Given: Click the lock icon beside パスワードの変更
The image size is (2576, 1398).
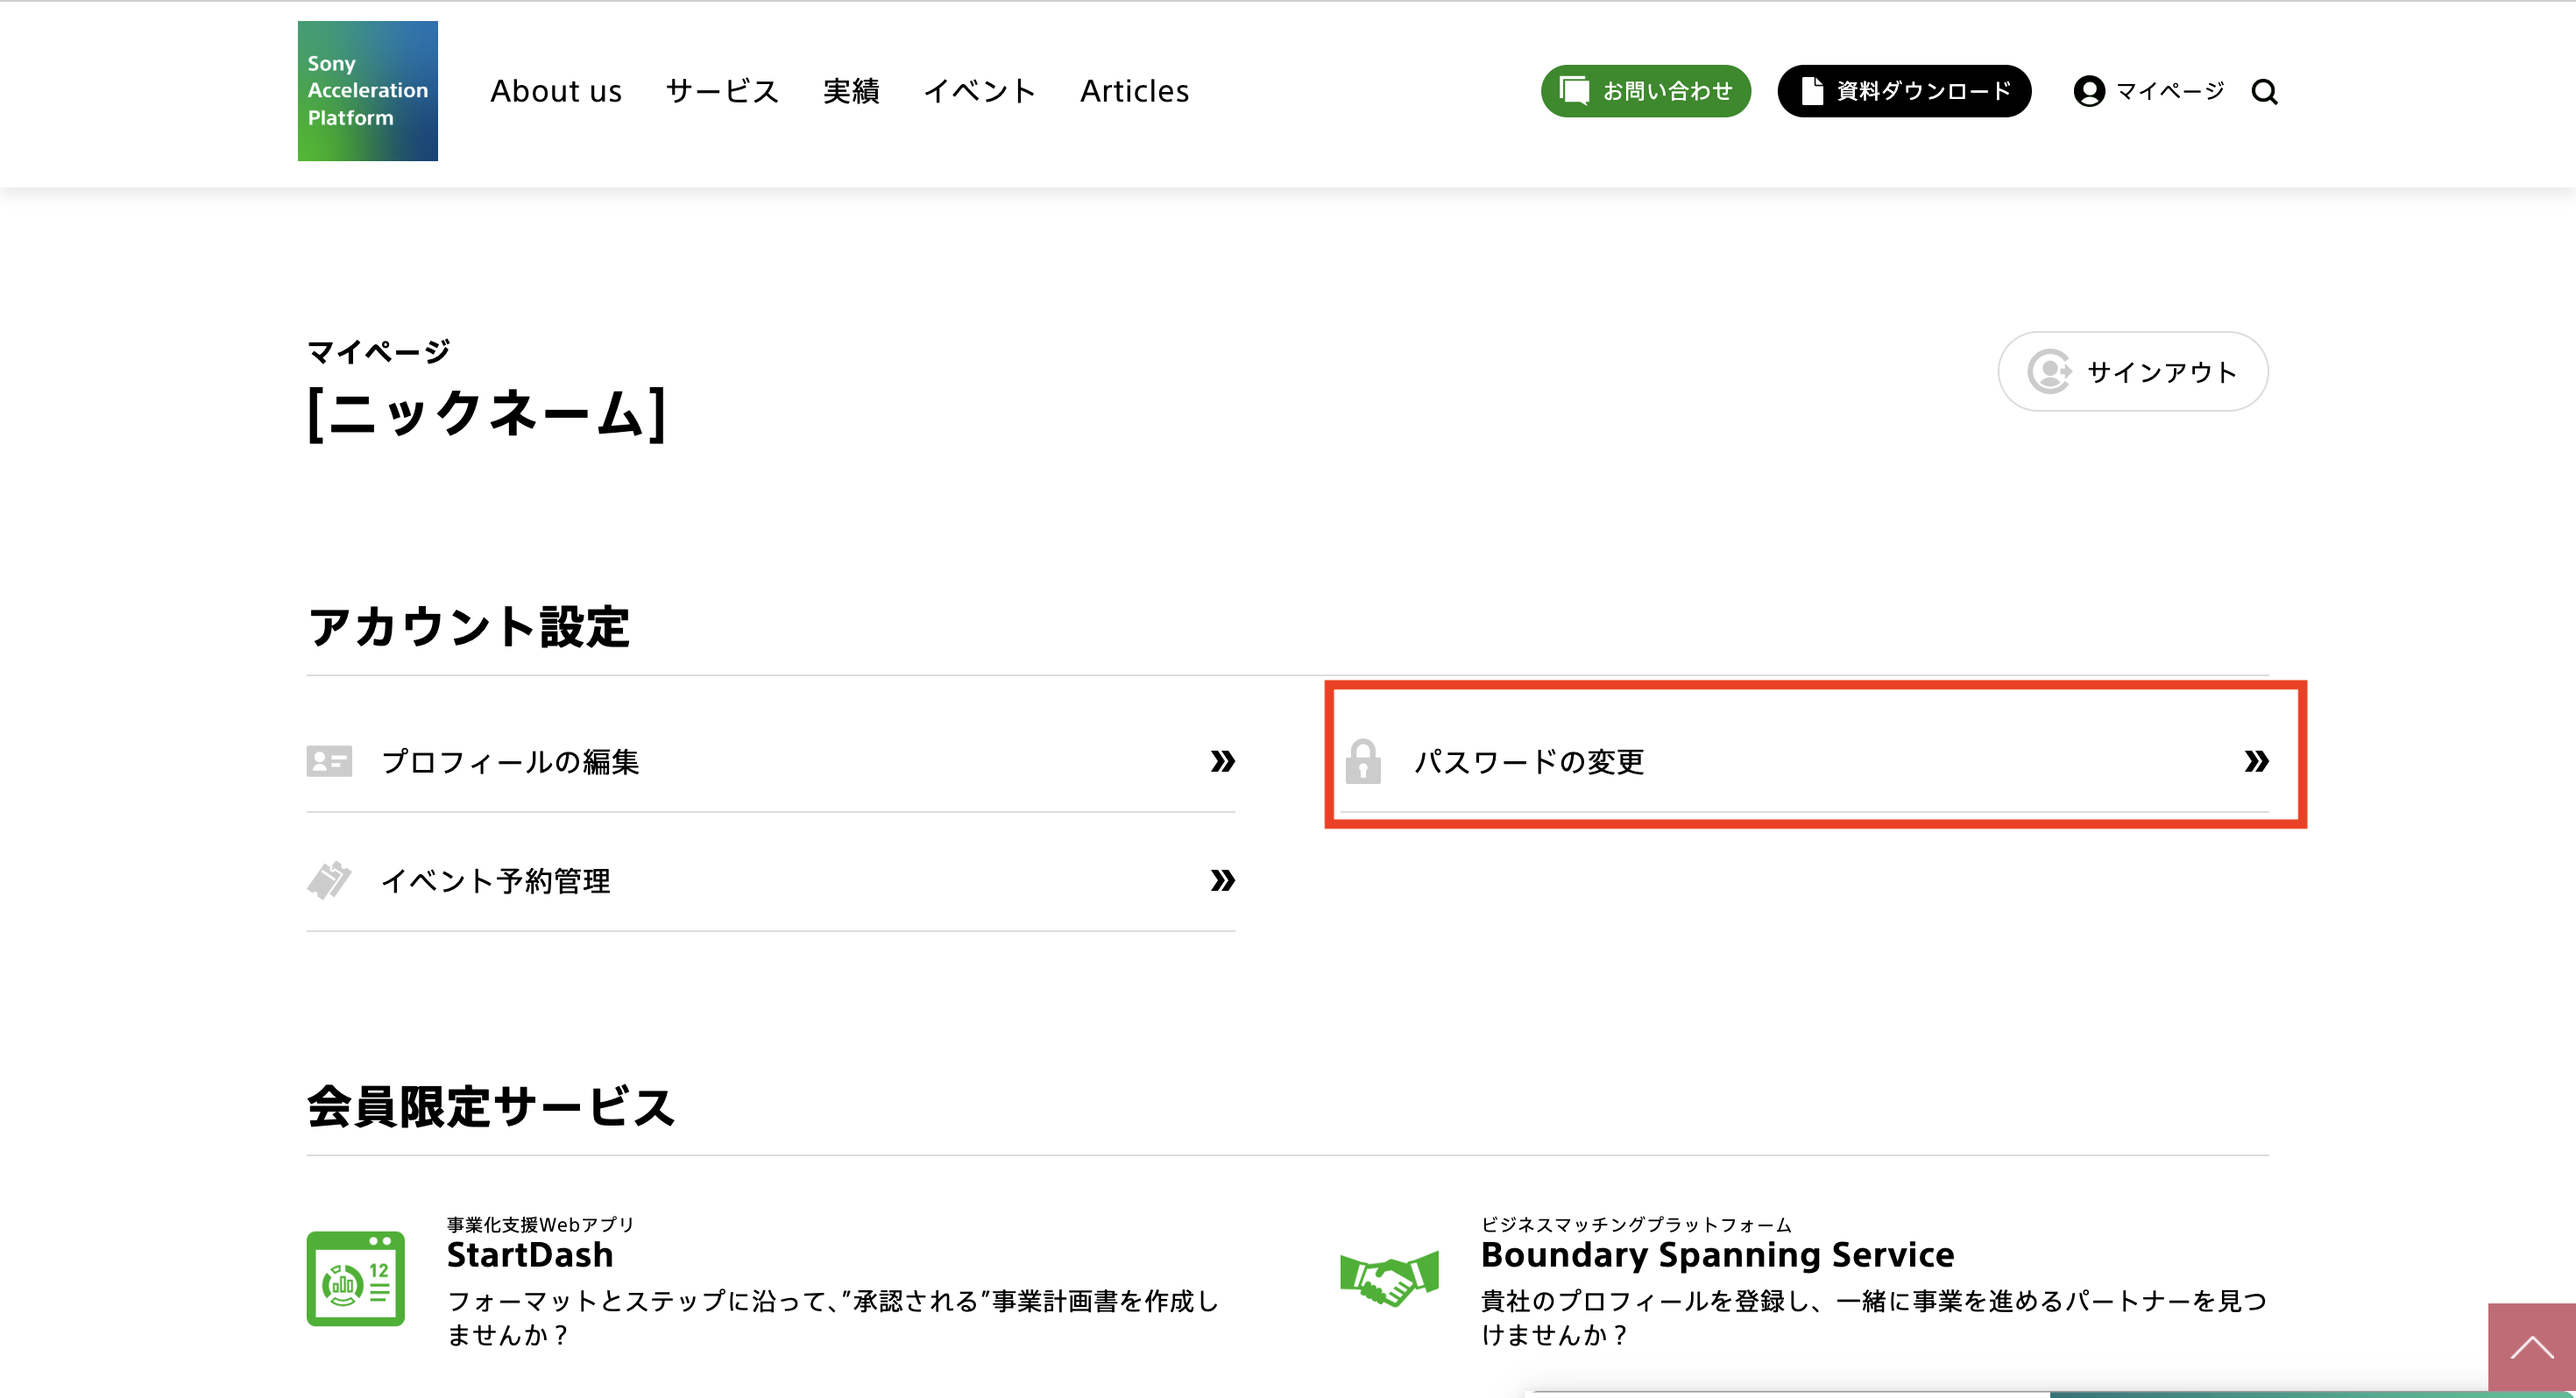Looking at the screenshot, I should [x=1362, y=761].
